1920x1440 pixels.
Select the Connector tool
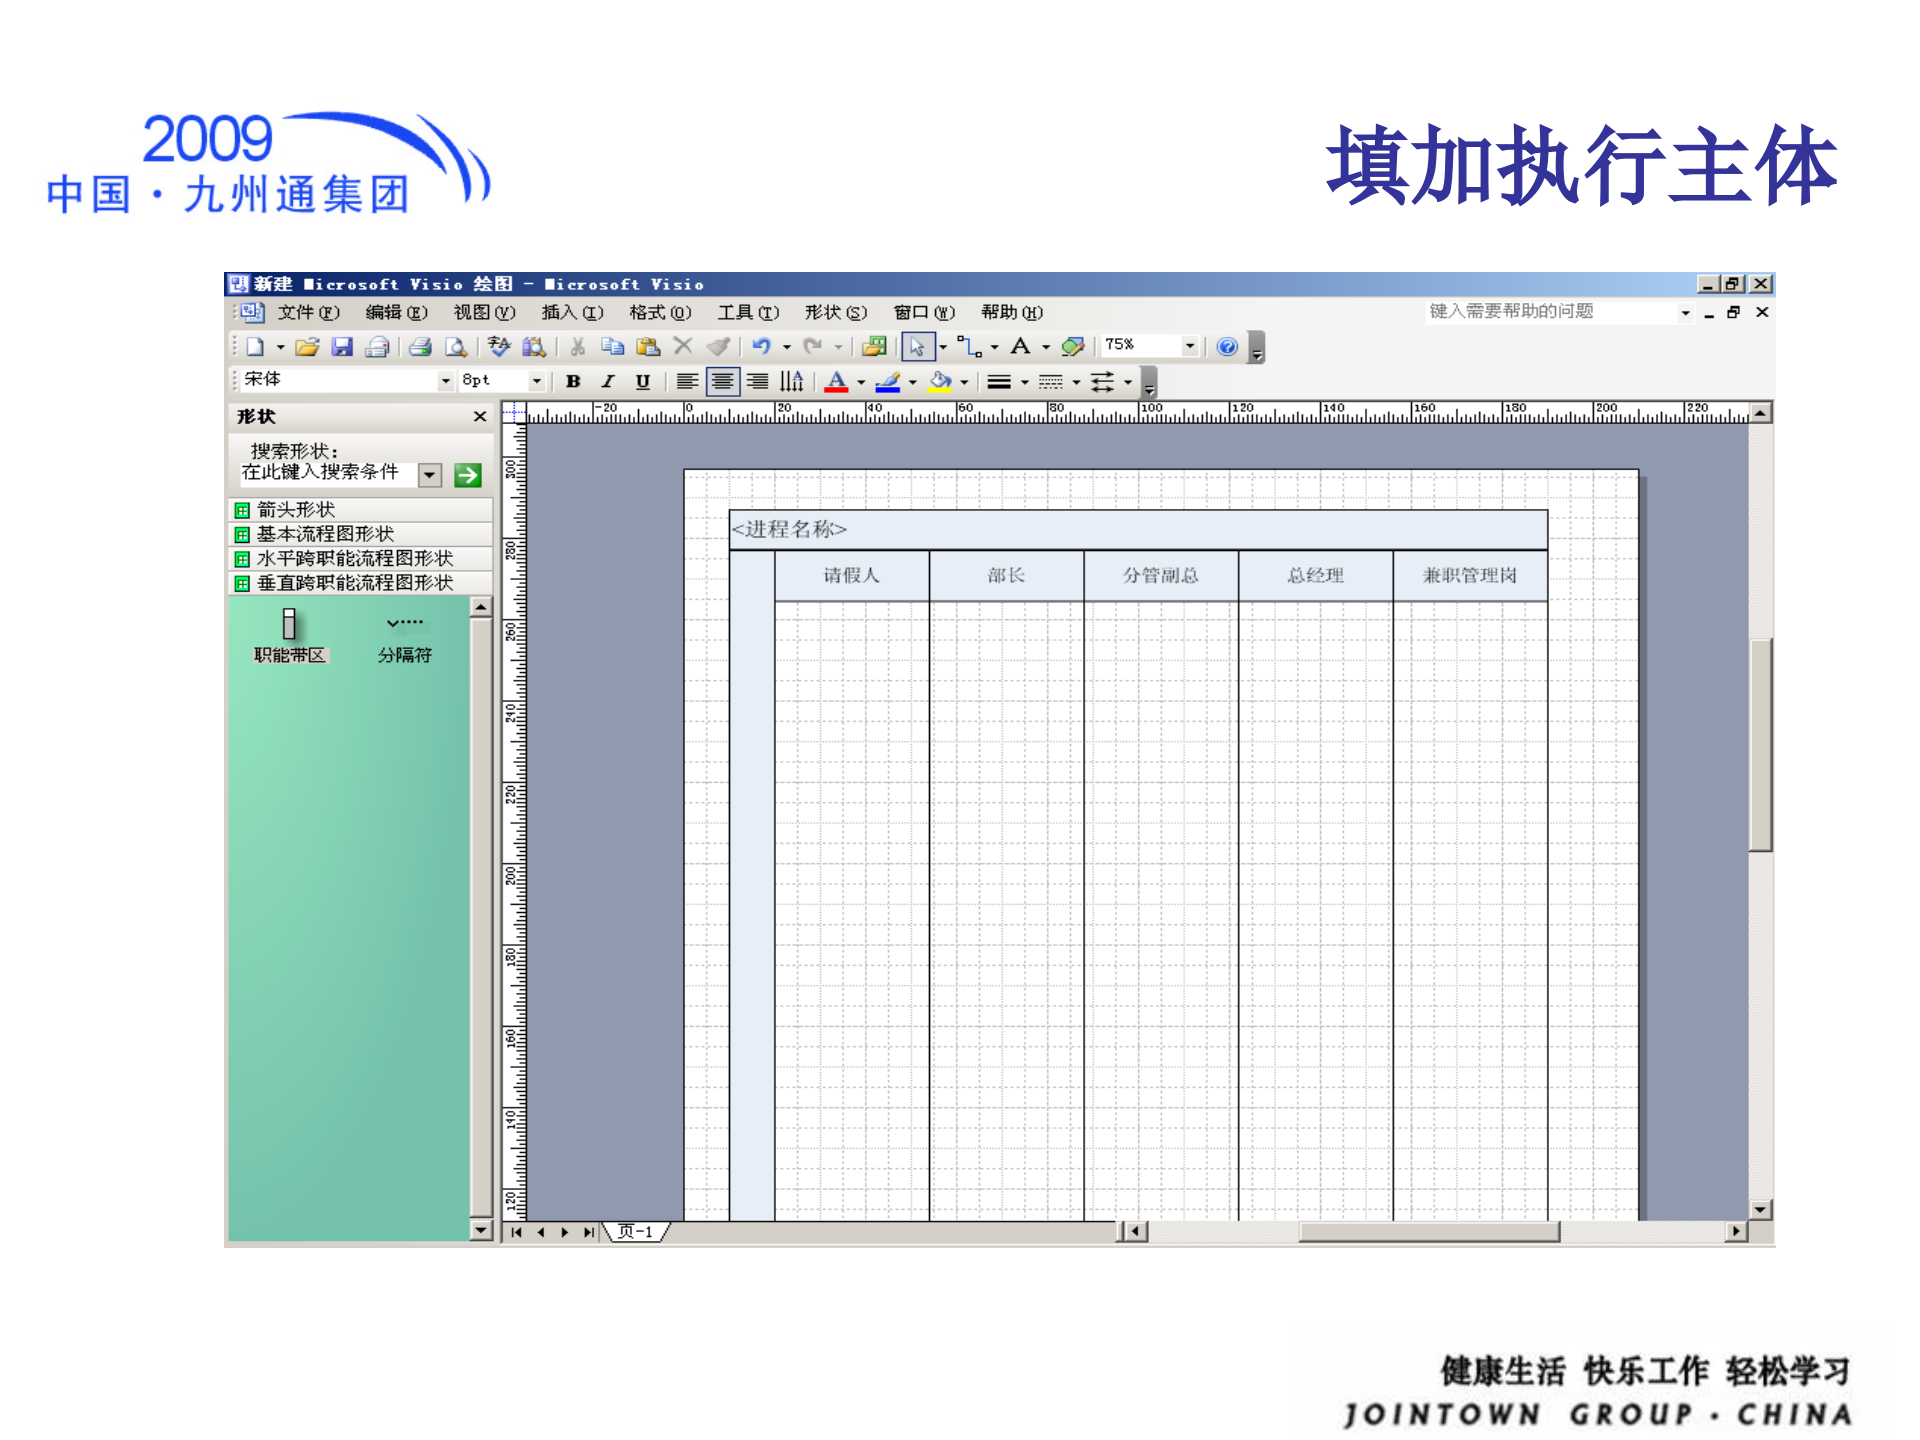pos(969,347)
